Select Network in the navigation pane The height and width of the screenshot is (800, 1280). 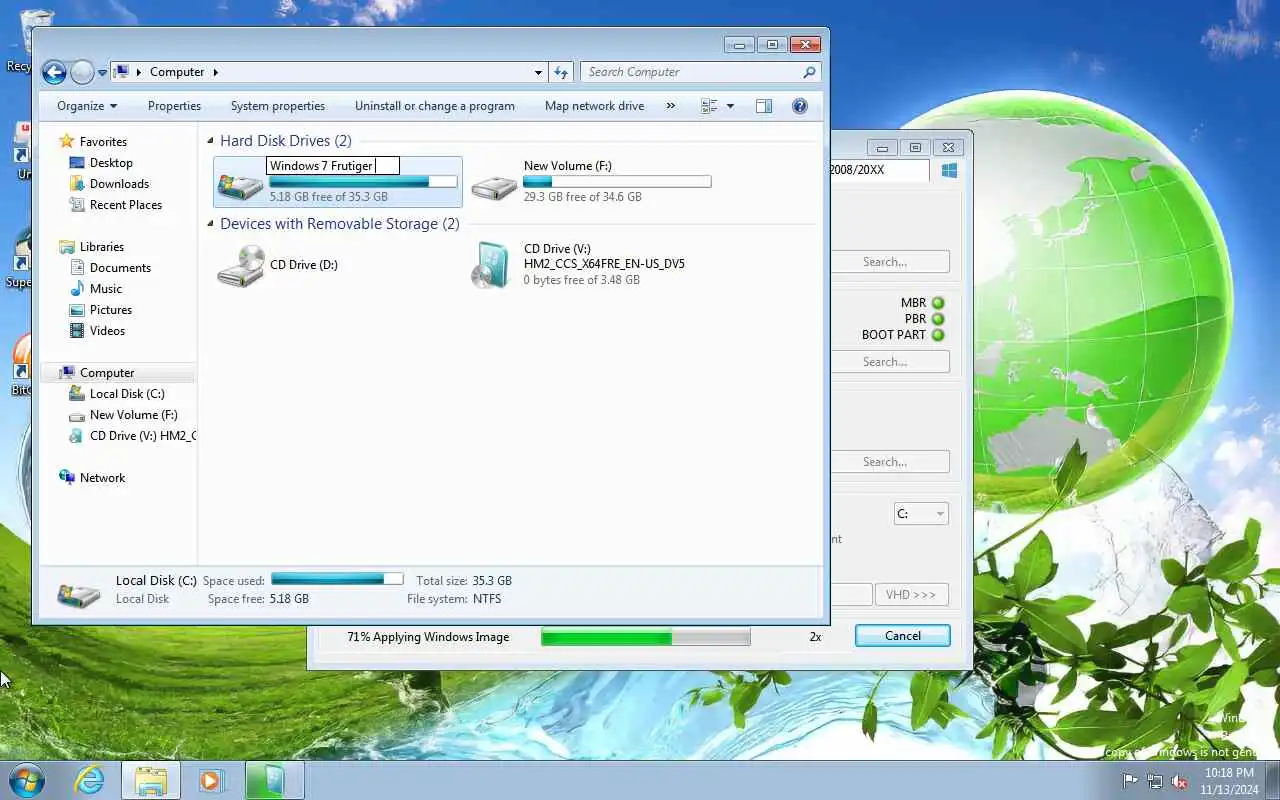102,478
